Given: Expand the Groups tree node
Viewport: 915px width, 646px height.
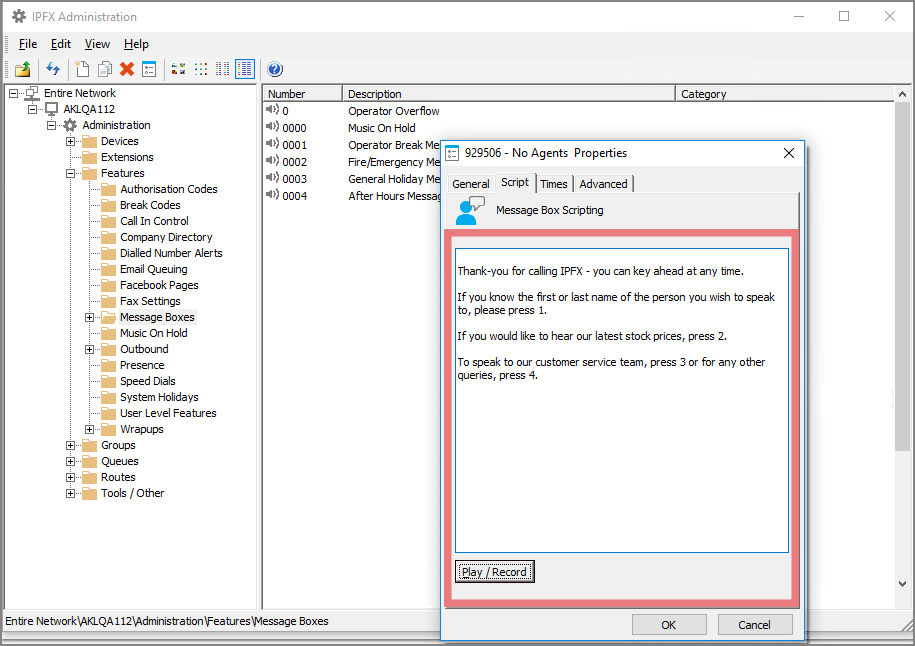Looking at the screenshot, I should 71,445.
